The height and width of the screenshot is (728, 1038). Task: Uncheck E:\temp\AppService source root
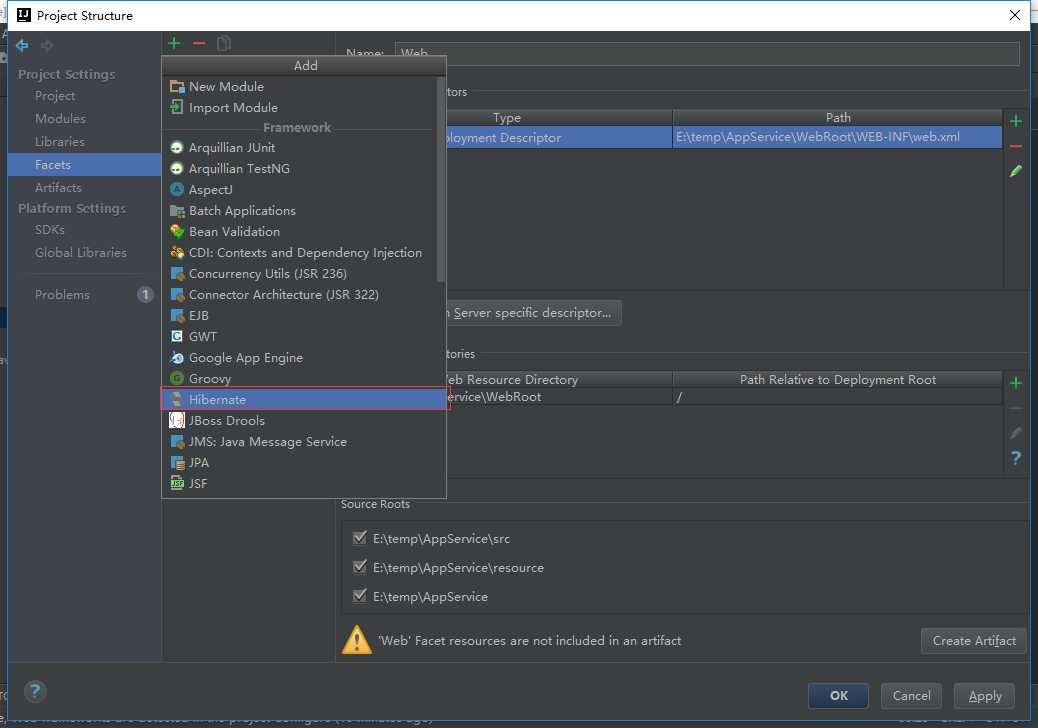point(359,596)
